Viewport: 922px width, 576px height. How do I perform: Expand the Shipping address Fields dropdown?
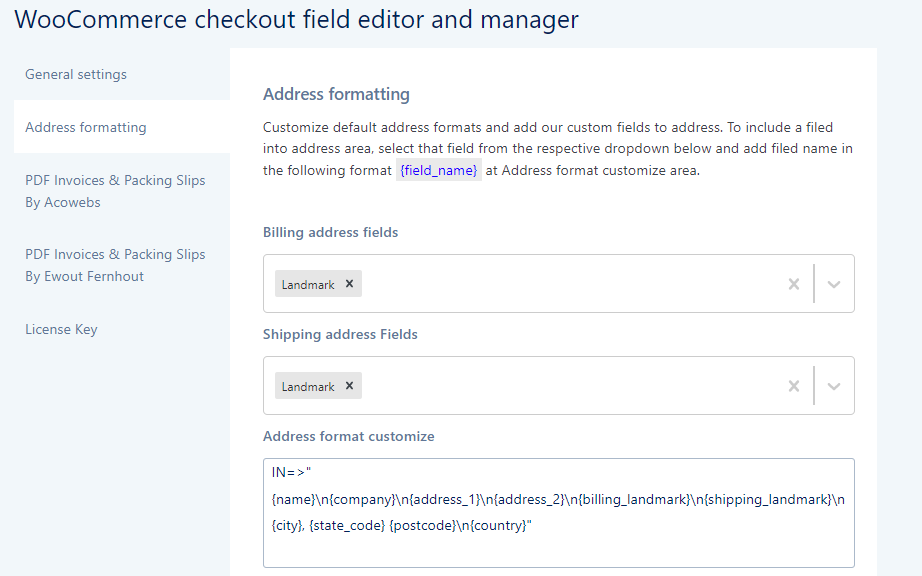[834, 386]
